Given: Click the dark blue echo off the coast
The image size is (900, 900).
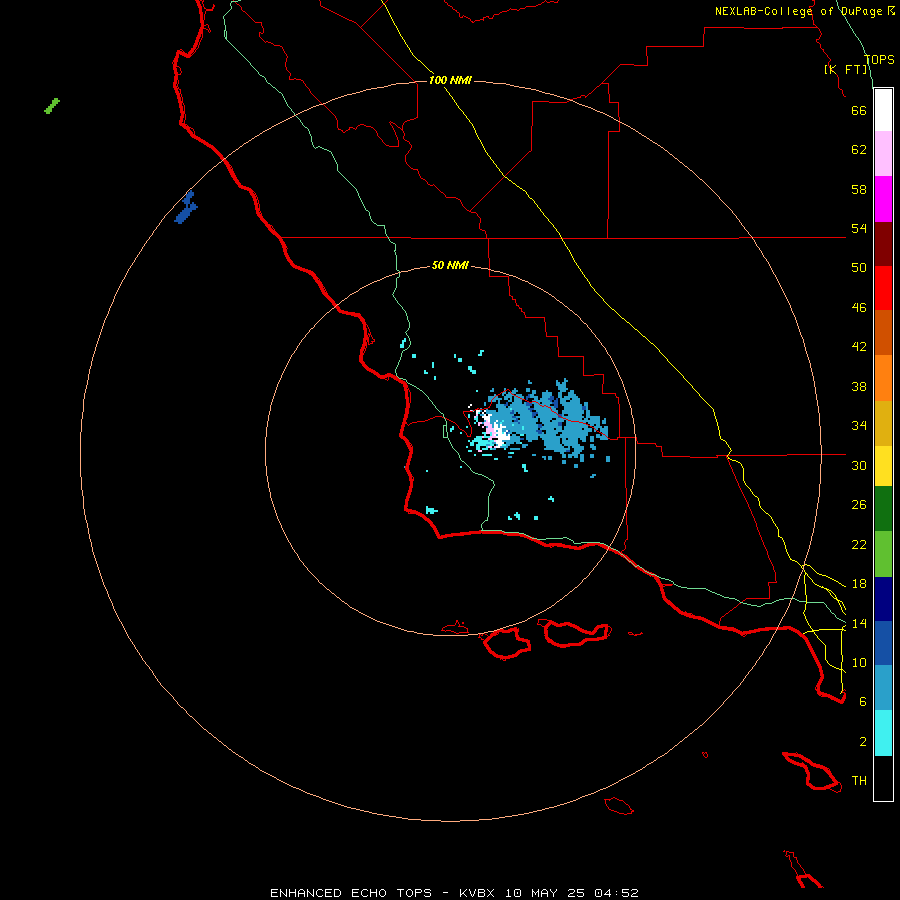Looking at the screenshot, I should pos(186,207).
